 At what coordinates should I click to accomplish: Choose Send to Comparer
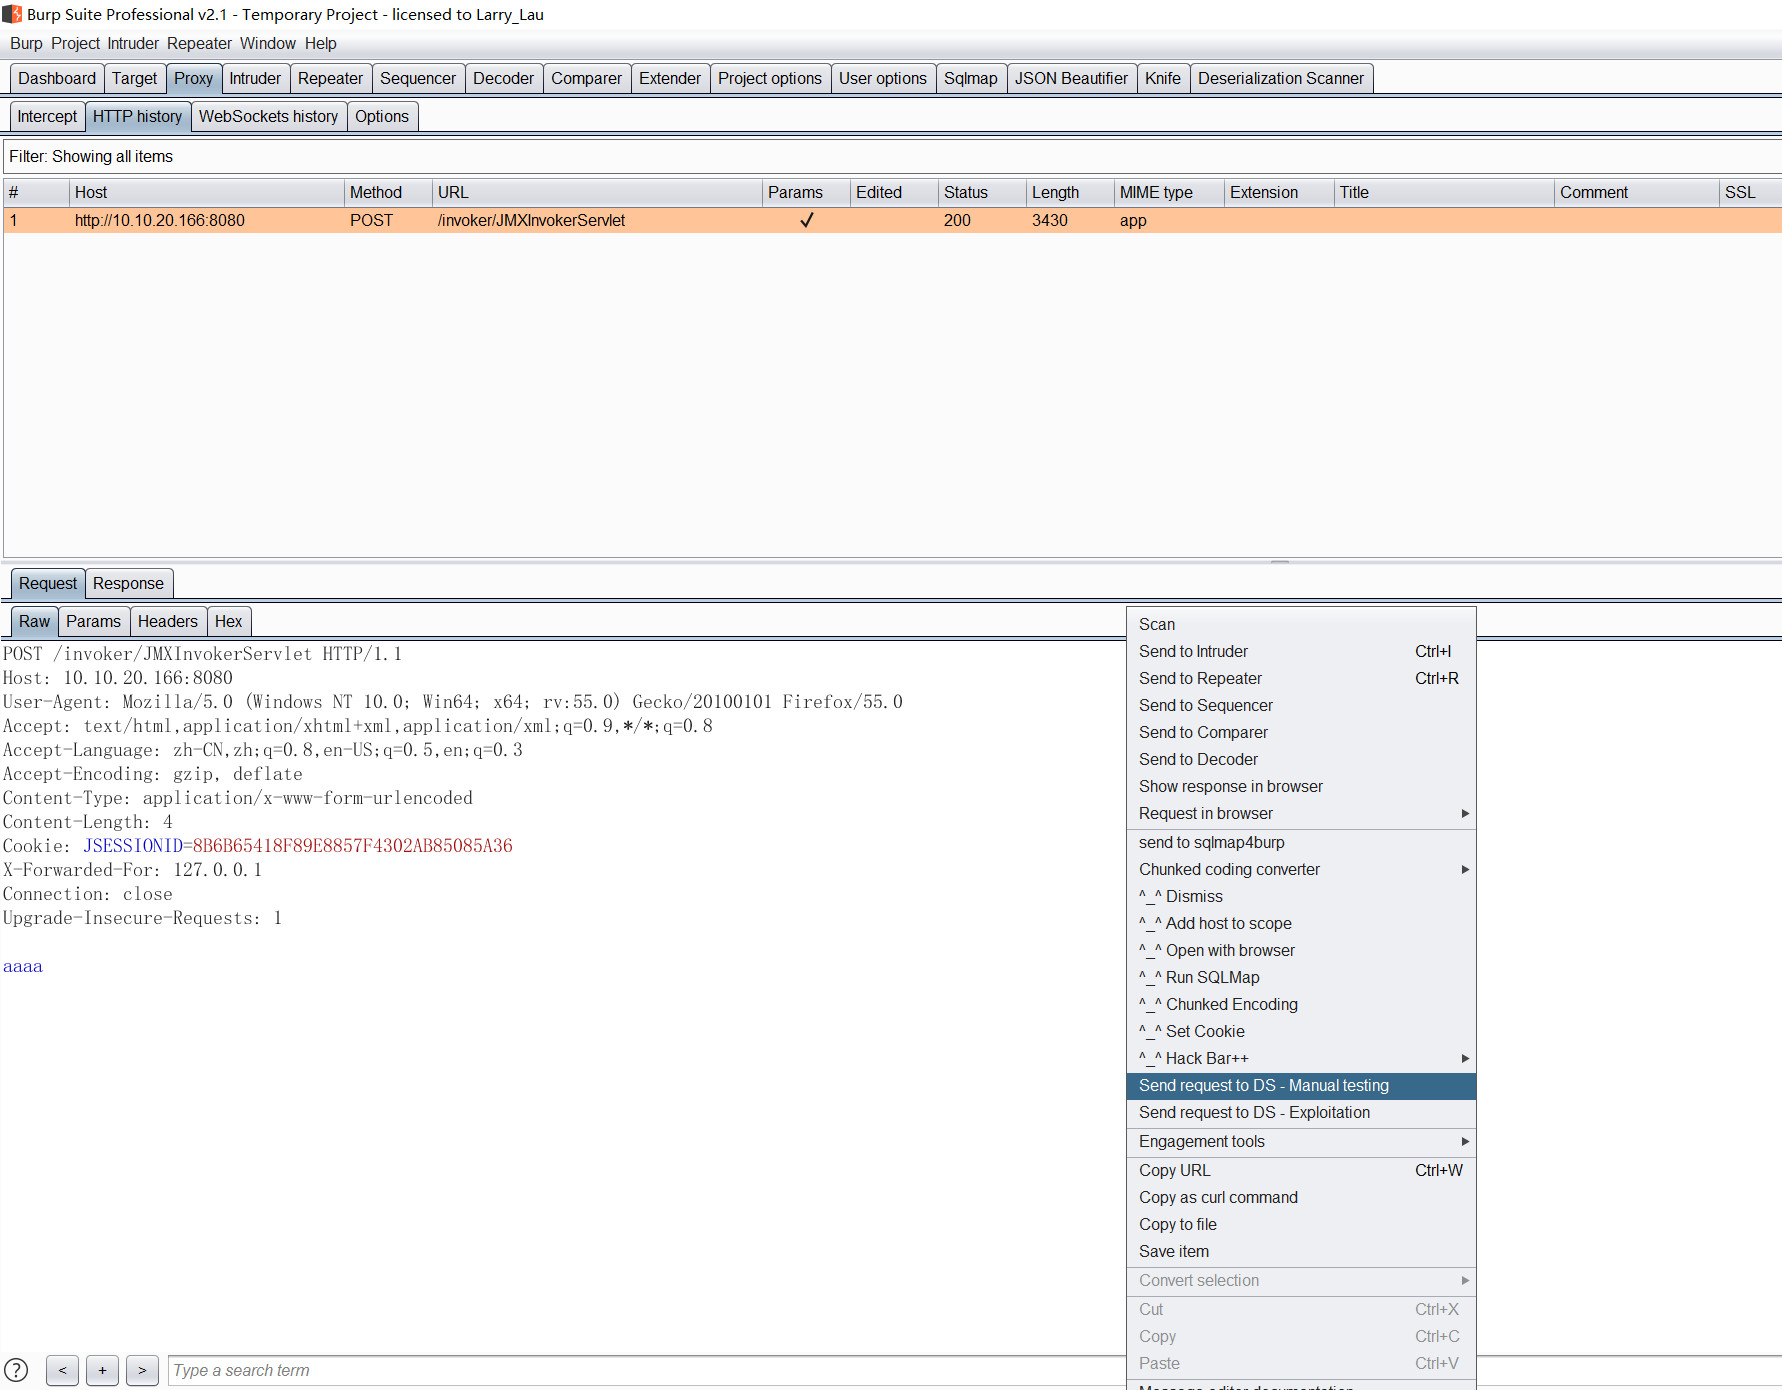click(x=1301, y=732)
